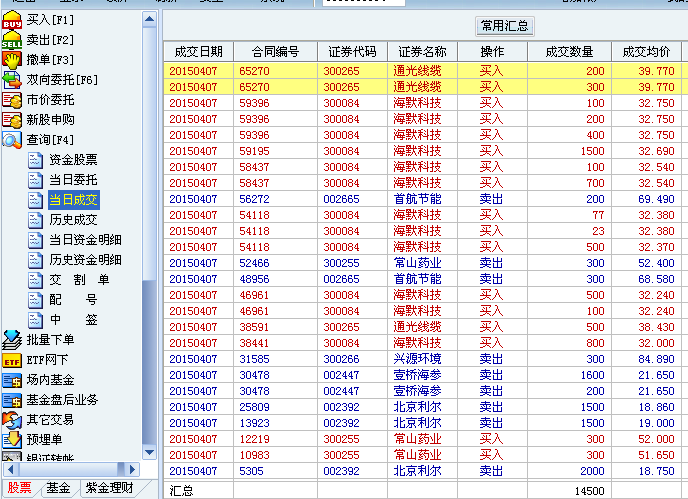Click the green SELL icon for 卖出[F2]

click(x=12, y=40)
